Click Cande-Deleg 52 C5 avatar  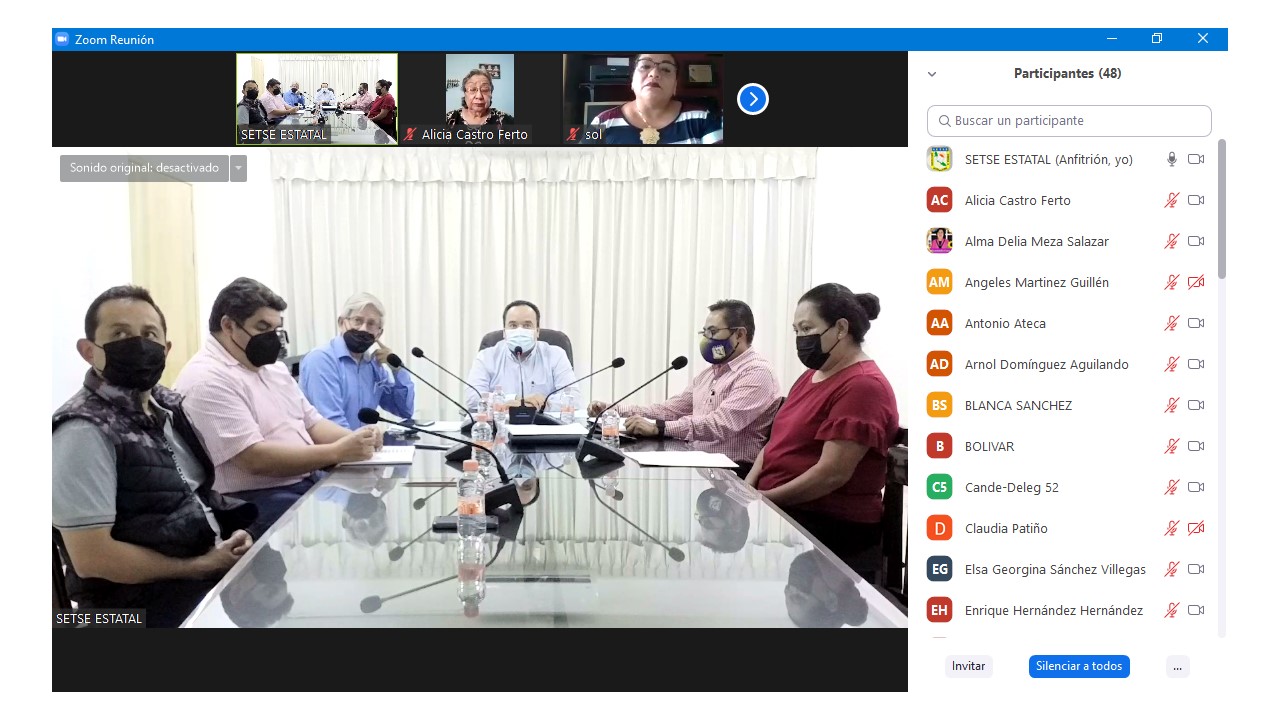click(x=939, y=487)
